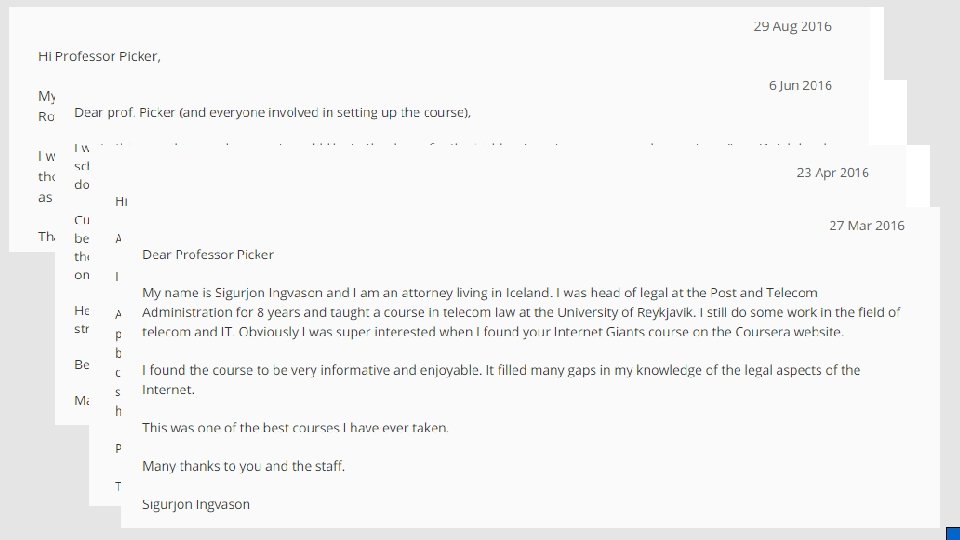Select the 6 Jun 2016 date
The image size is (960, 540).
click(x=800, y=86)
